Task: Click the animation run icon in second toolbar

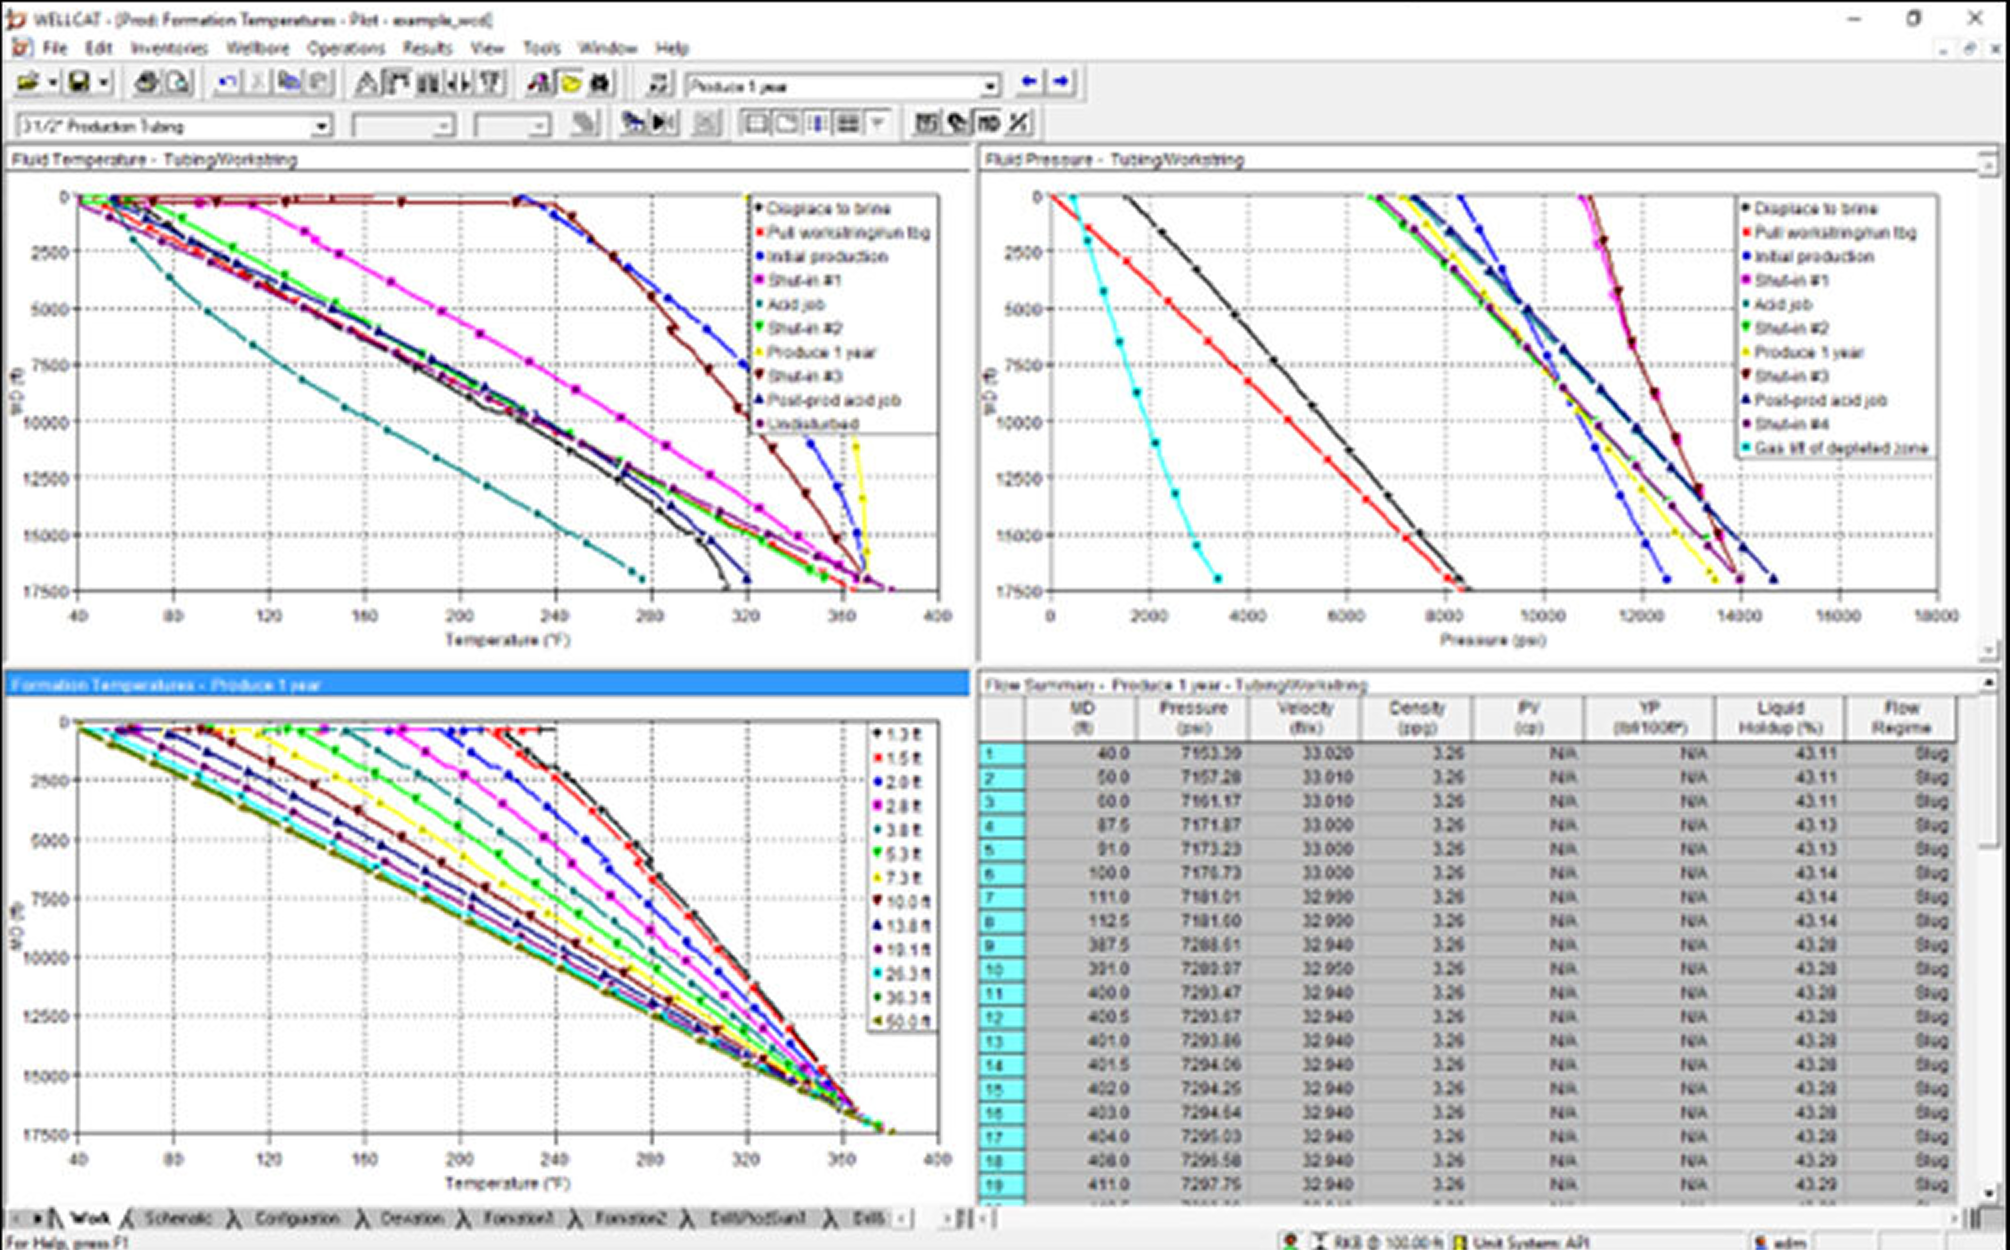Action: point(632,123)
